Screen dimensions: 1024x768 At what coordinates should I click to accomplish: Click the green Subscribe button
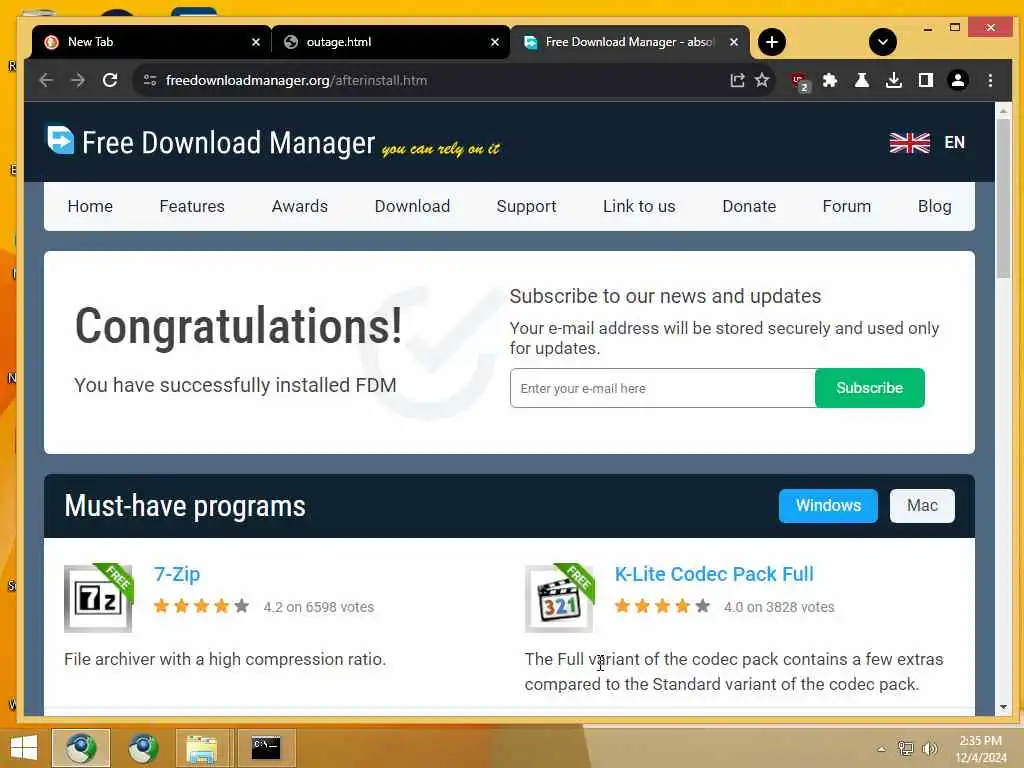(870, 388)
